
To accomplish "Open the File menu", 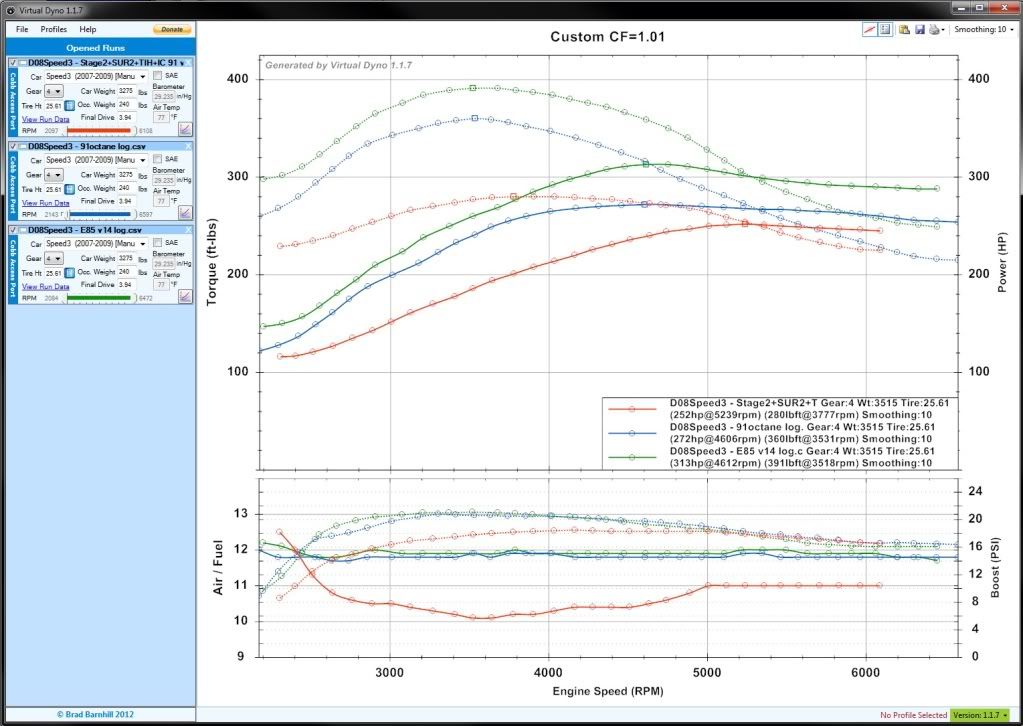I will click(x=22, y=30).
